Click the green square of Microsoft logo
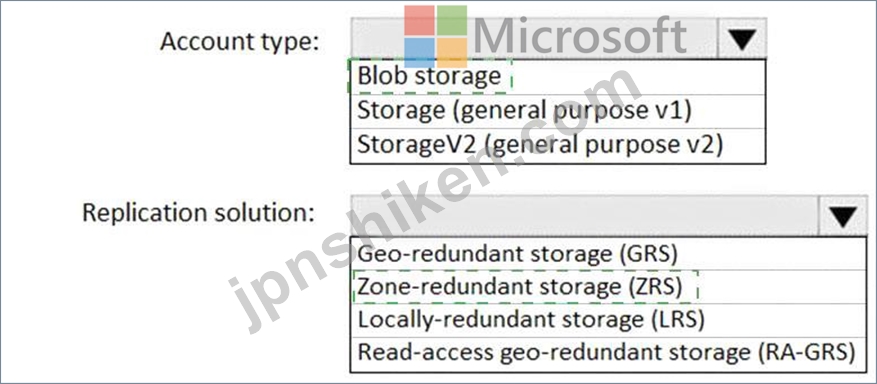 pos(452,21)
